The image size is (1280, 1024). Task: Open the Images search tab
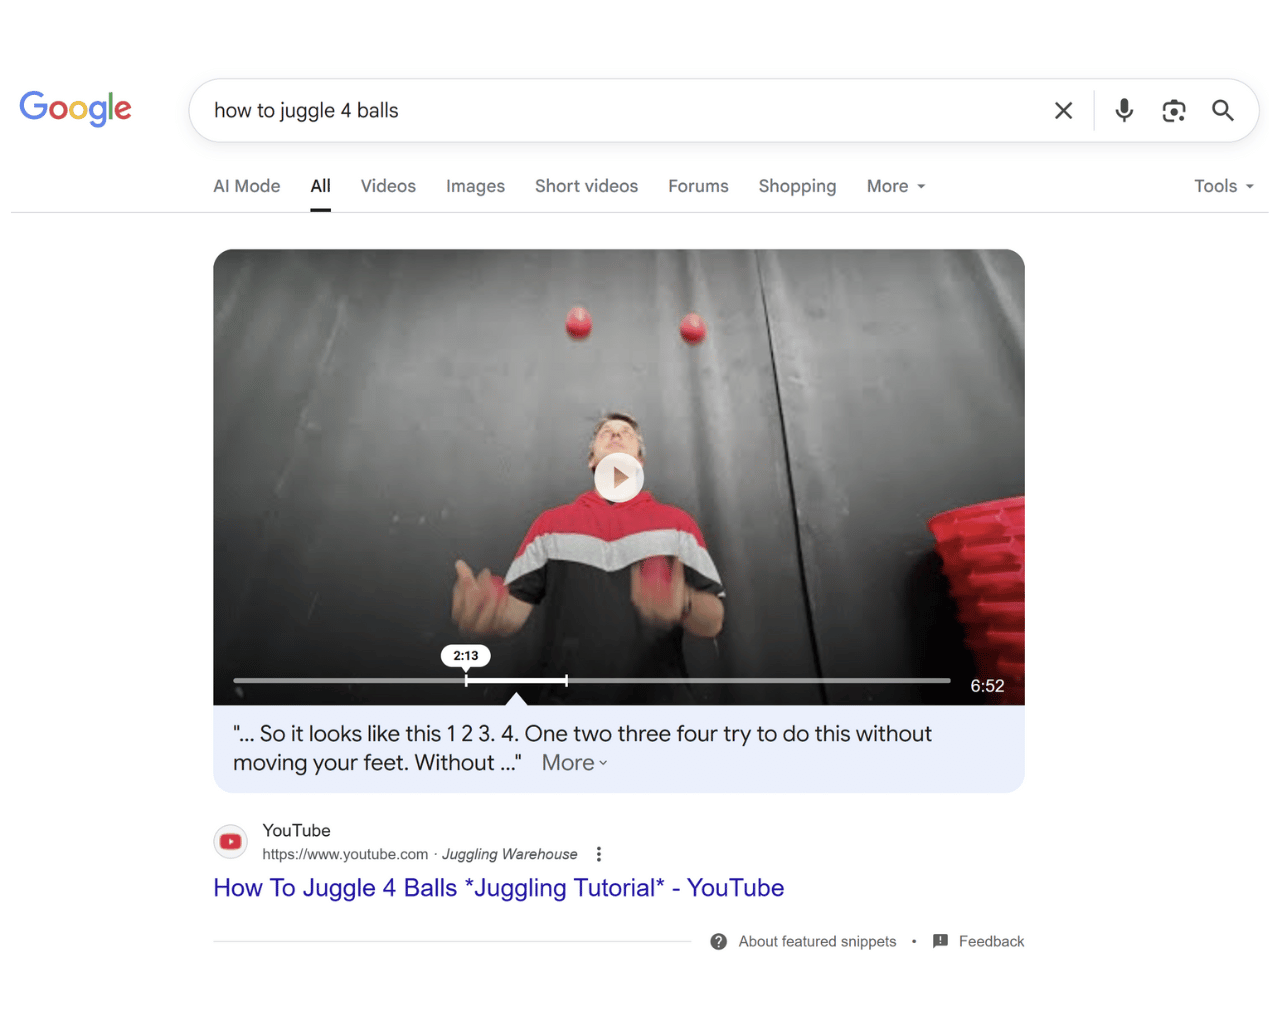tap(475, 186)
